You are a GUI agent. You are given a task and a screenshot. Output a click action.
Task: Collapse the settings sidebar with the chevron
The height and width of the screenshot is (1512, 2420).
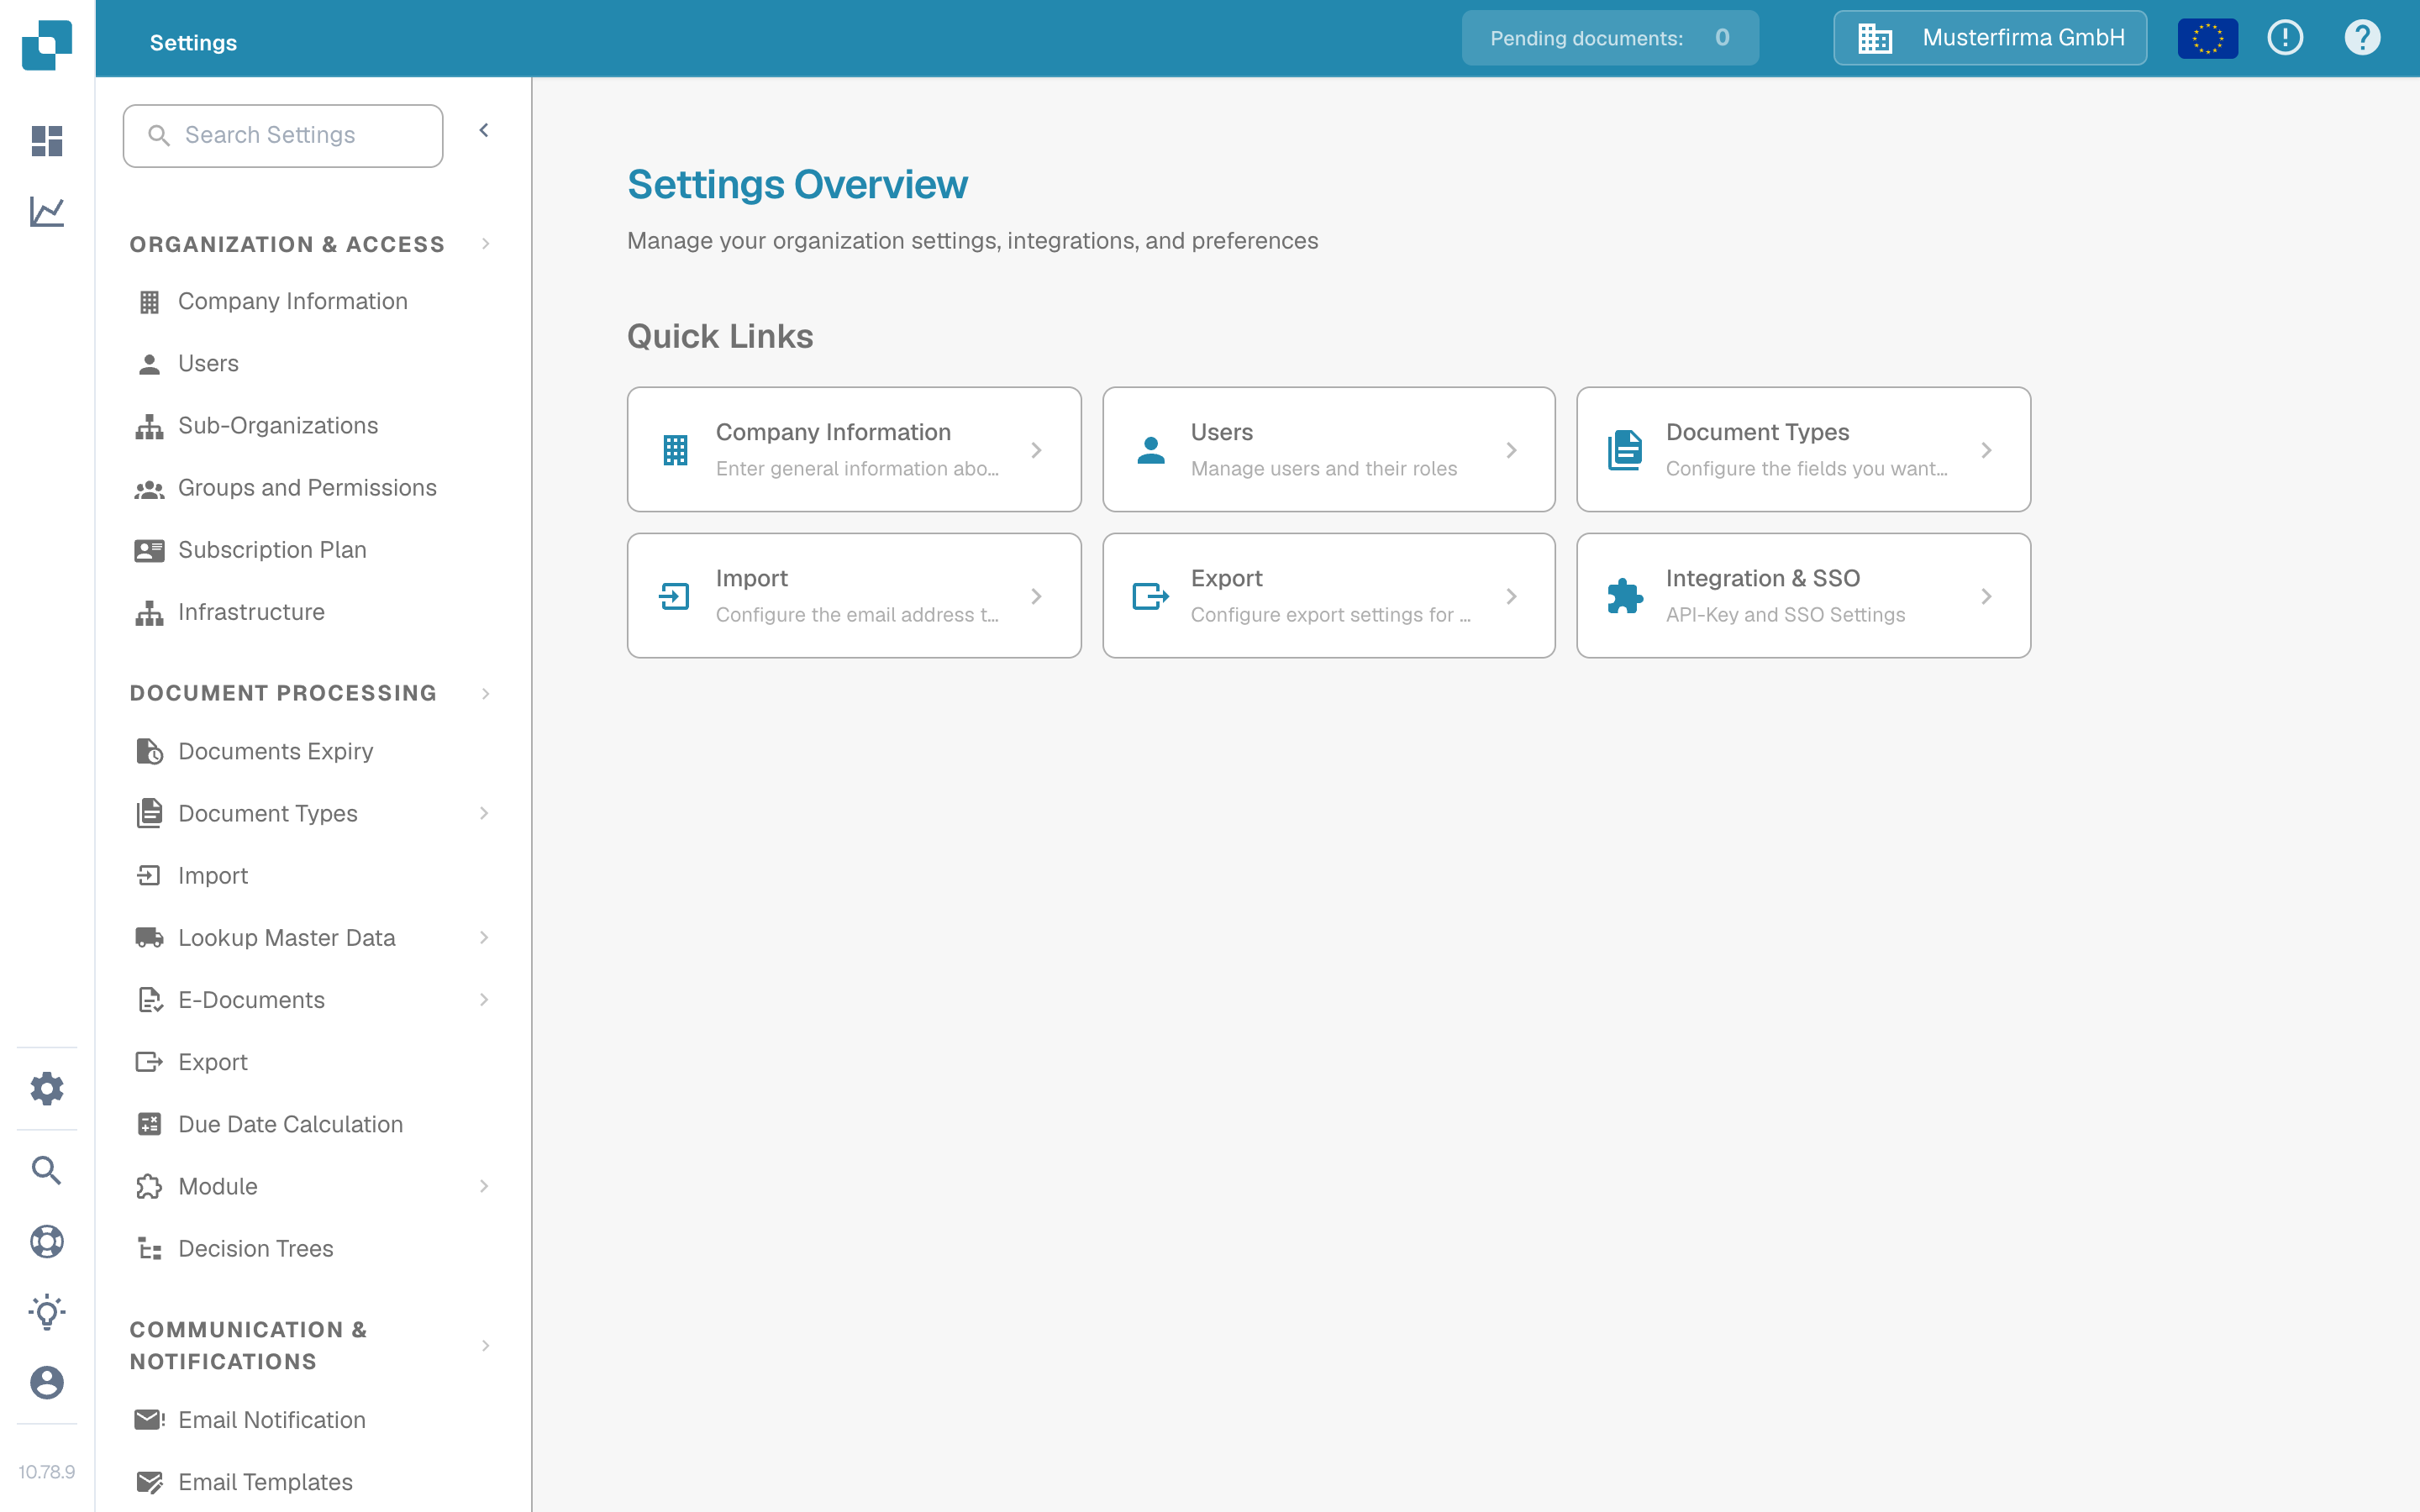pyautogui.click(x=484, y=131)
